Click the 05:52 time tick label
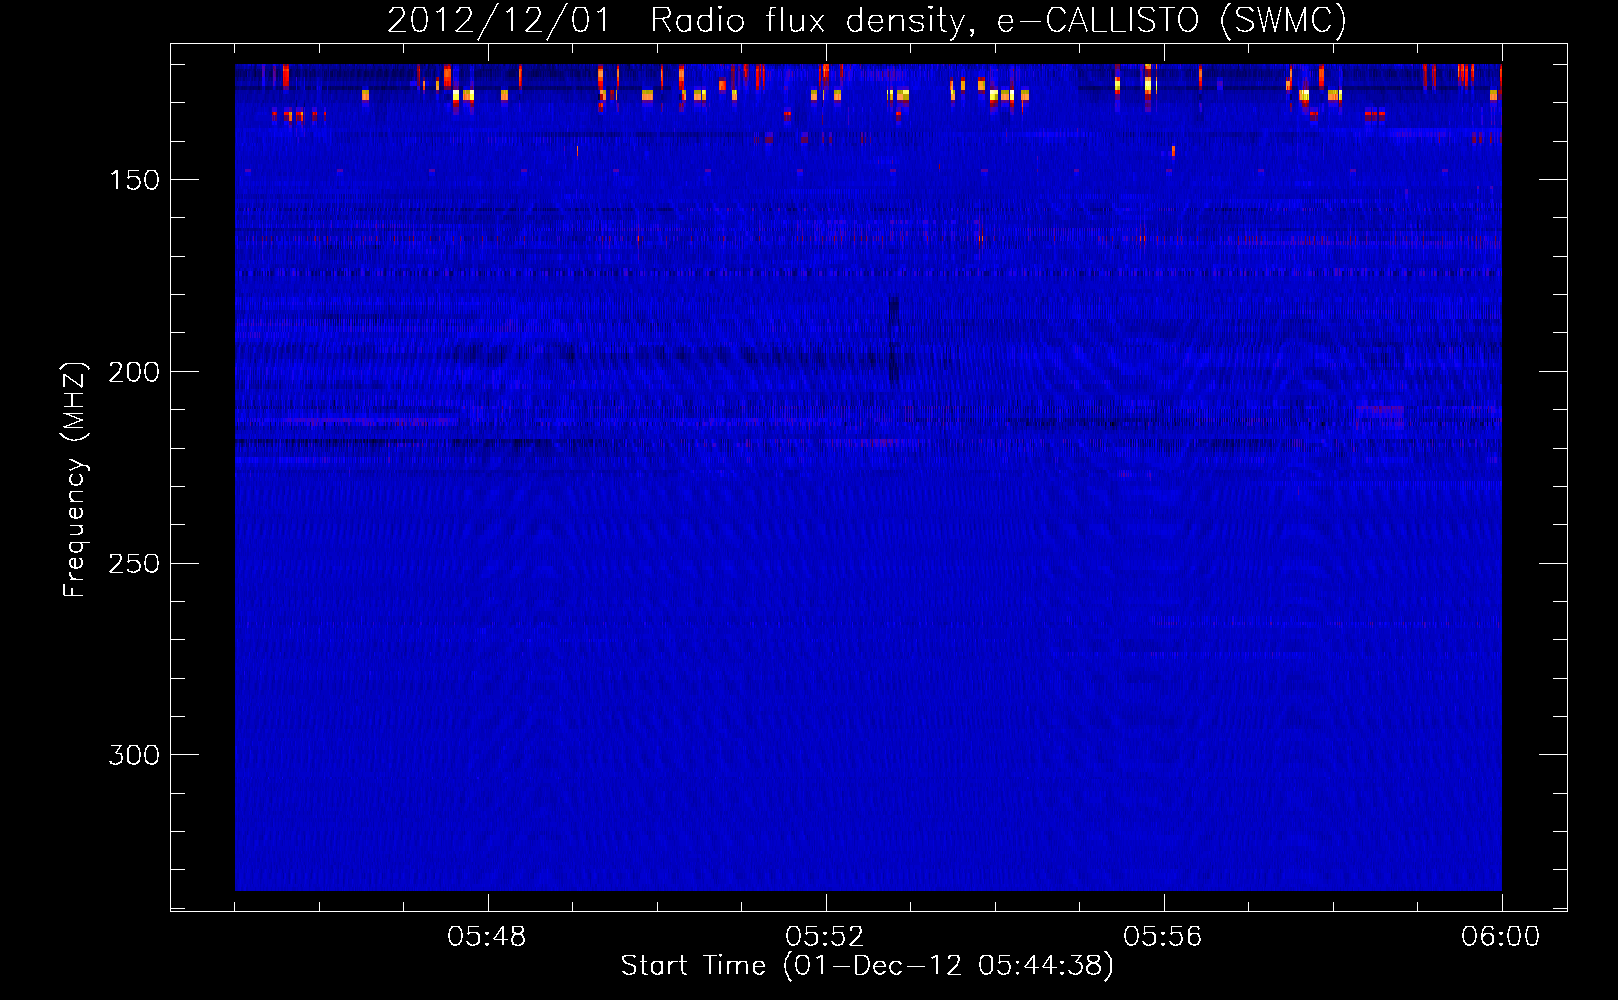Screen dimensions: 1618x1000 point(825,937)
